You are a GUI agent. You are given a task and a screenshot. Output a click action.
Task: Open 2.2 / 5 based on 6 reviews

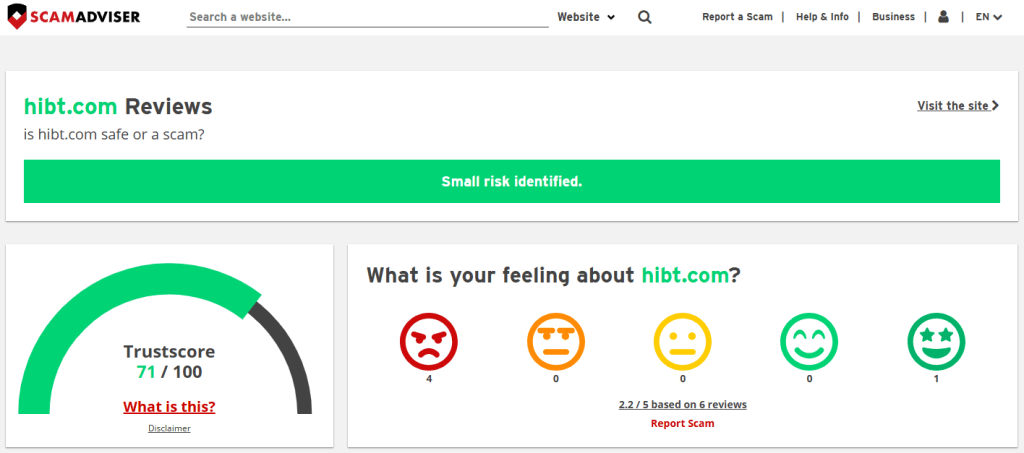click(x=682, y=405)
